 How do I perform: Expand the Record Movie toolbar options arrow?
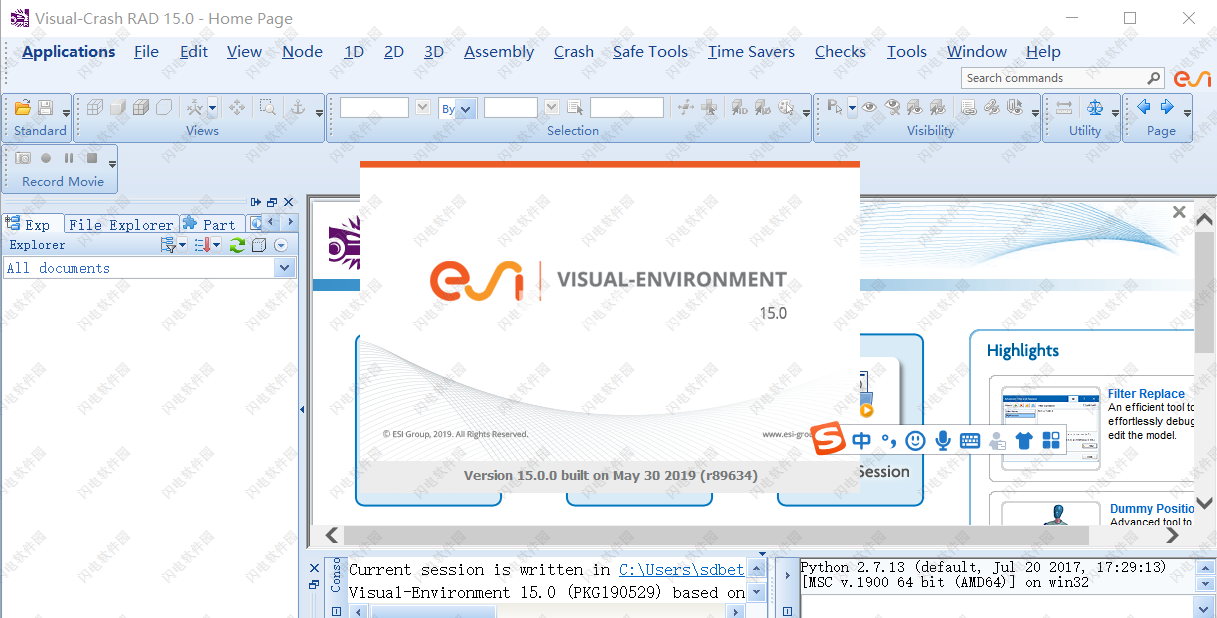click(112, 164)
